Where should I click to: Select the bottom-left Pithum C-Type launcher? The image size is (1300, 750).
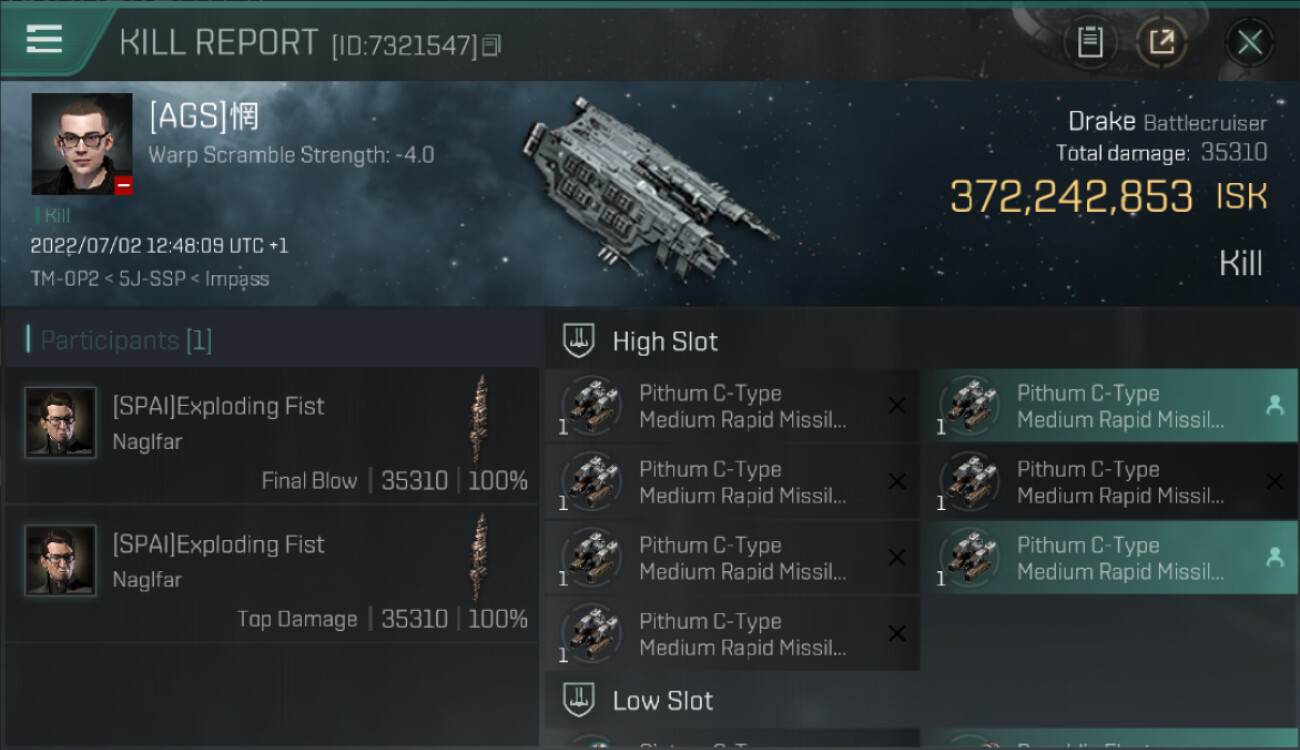[732, 634]
